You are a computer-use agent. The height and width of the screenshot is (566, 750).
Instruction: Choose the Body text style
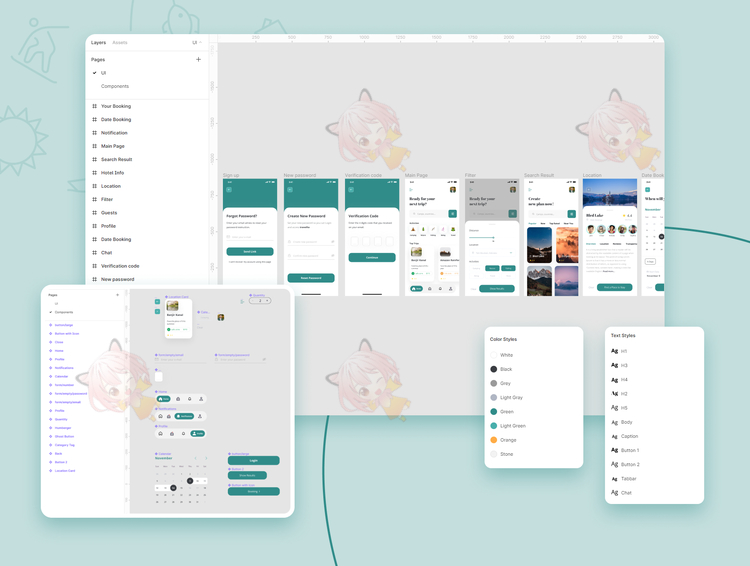pos(622,422)
